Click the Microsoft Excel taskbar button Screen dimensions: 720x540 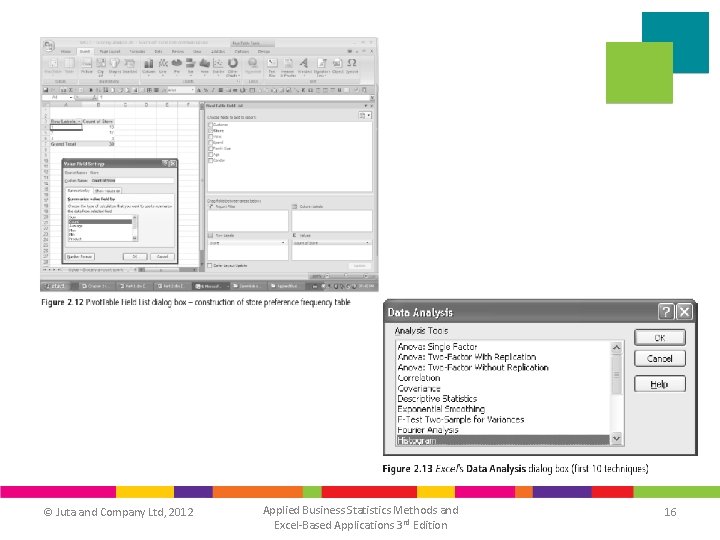(x=210, y=286)
